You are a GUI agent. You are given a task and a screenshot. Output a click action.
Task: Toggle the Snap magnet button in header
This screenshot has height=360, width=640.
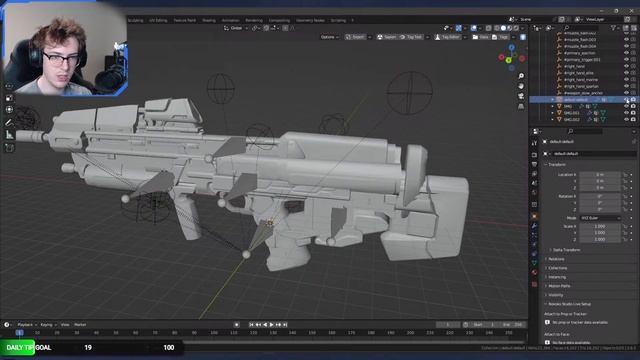pyautogui.click(x=266, y=28)
